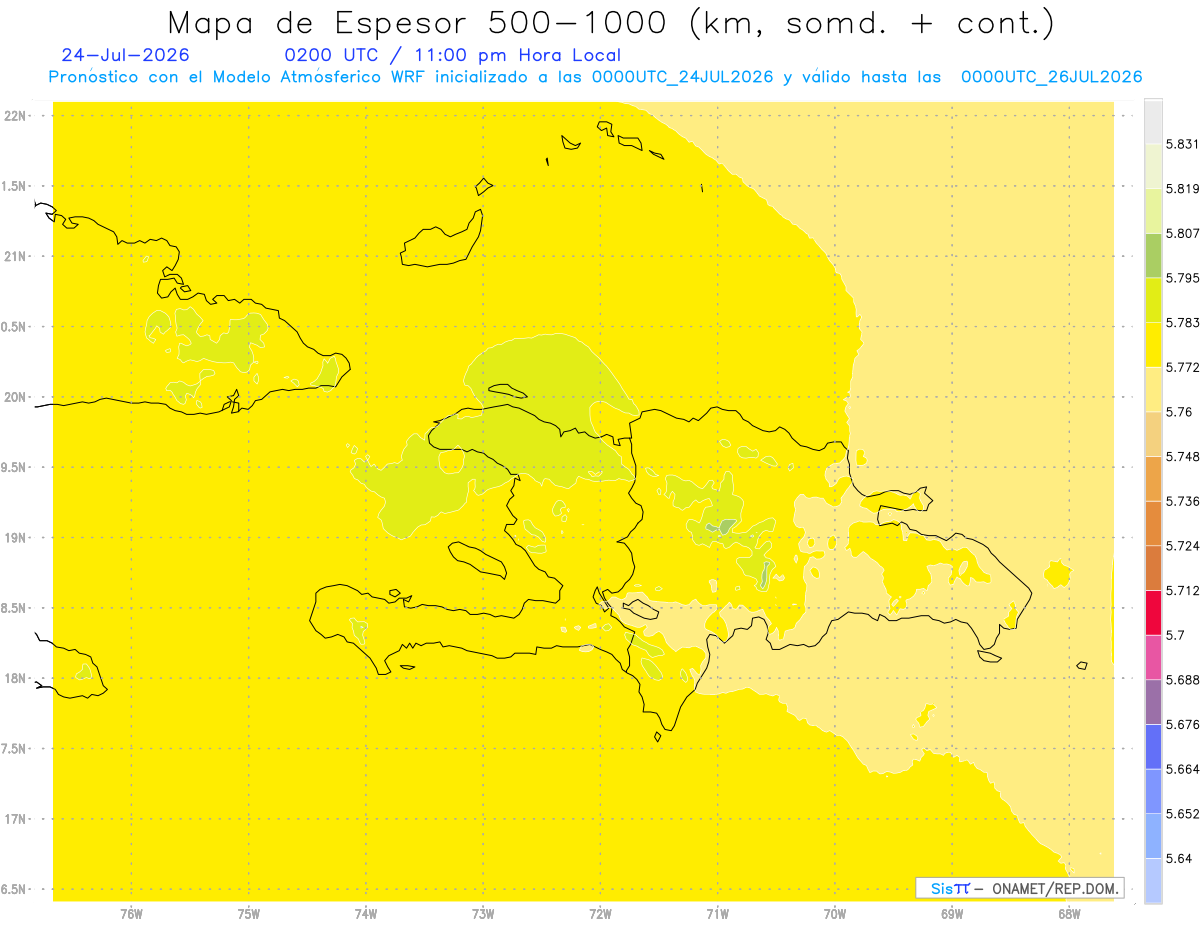
Task: Click the 22N latitude label
Action: coord(15,116)
